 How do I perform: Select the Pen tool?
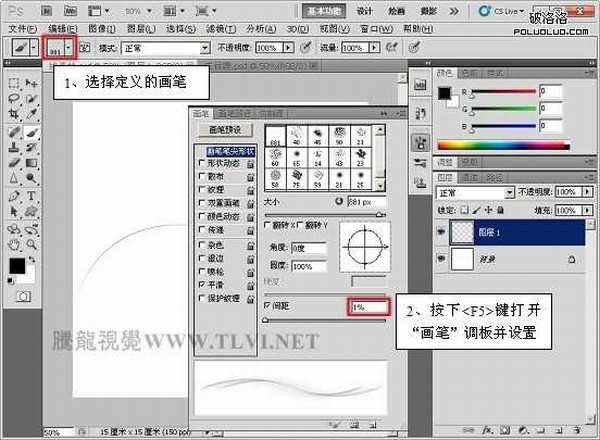tap(14, 196)
